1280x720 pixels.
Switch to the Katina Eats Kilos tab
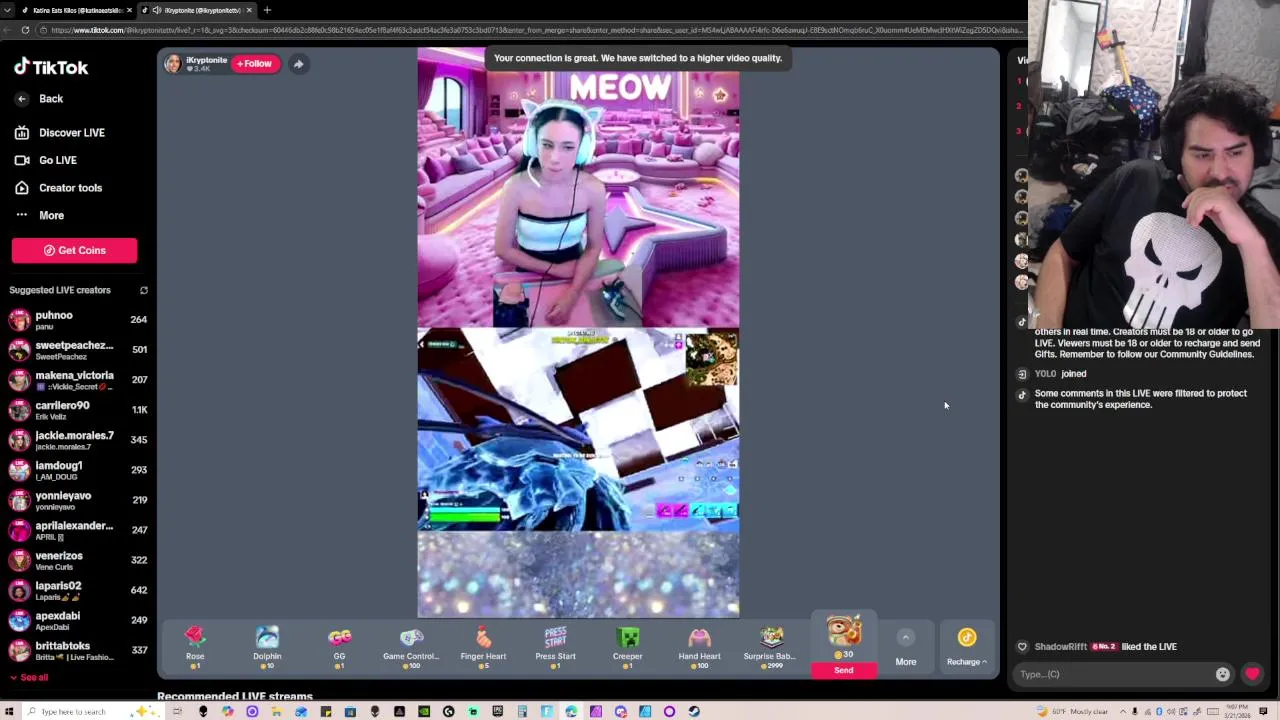pos(76,10)
